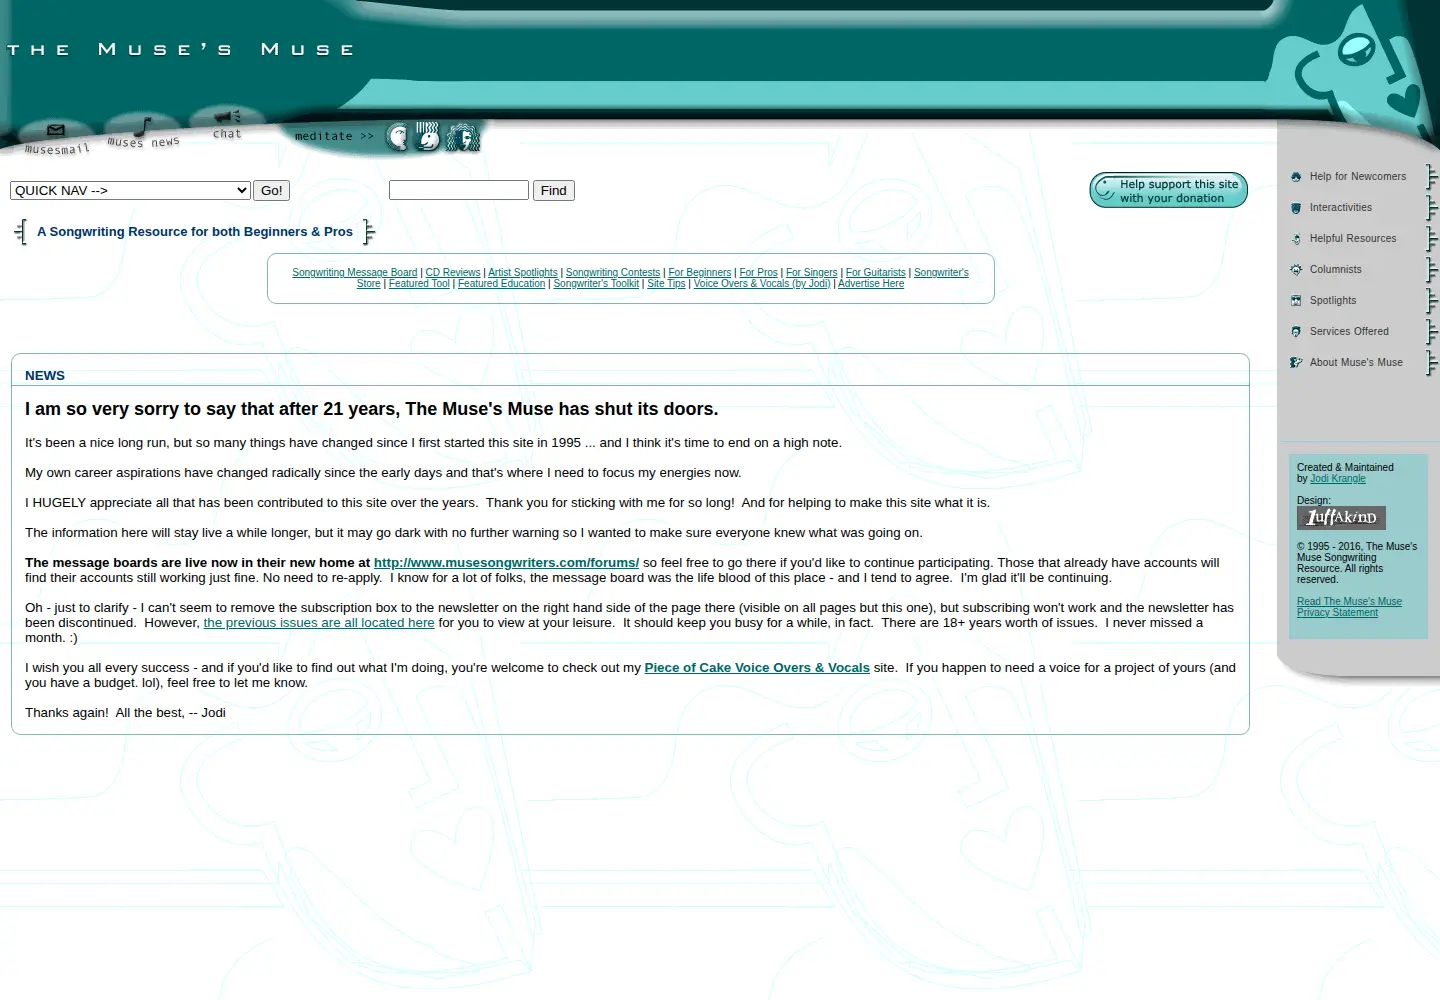Screen dimensions: 1440x1000
Task: Click the Find button
Action: (554, 190)
